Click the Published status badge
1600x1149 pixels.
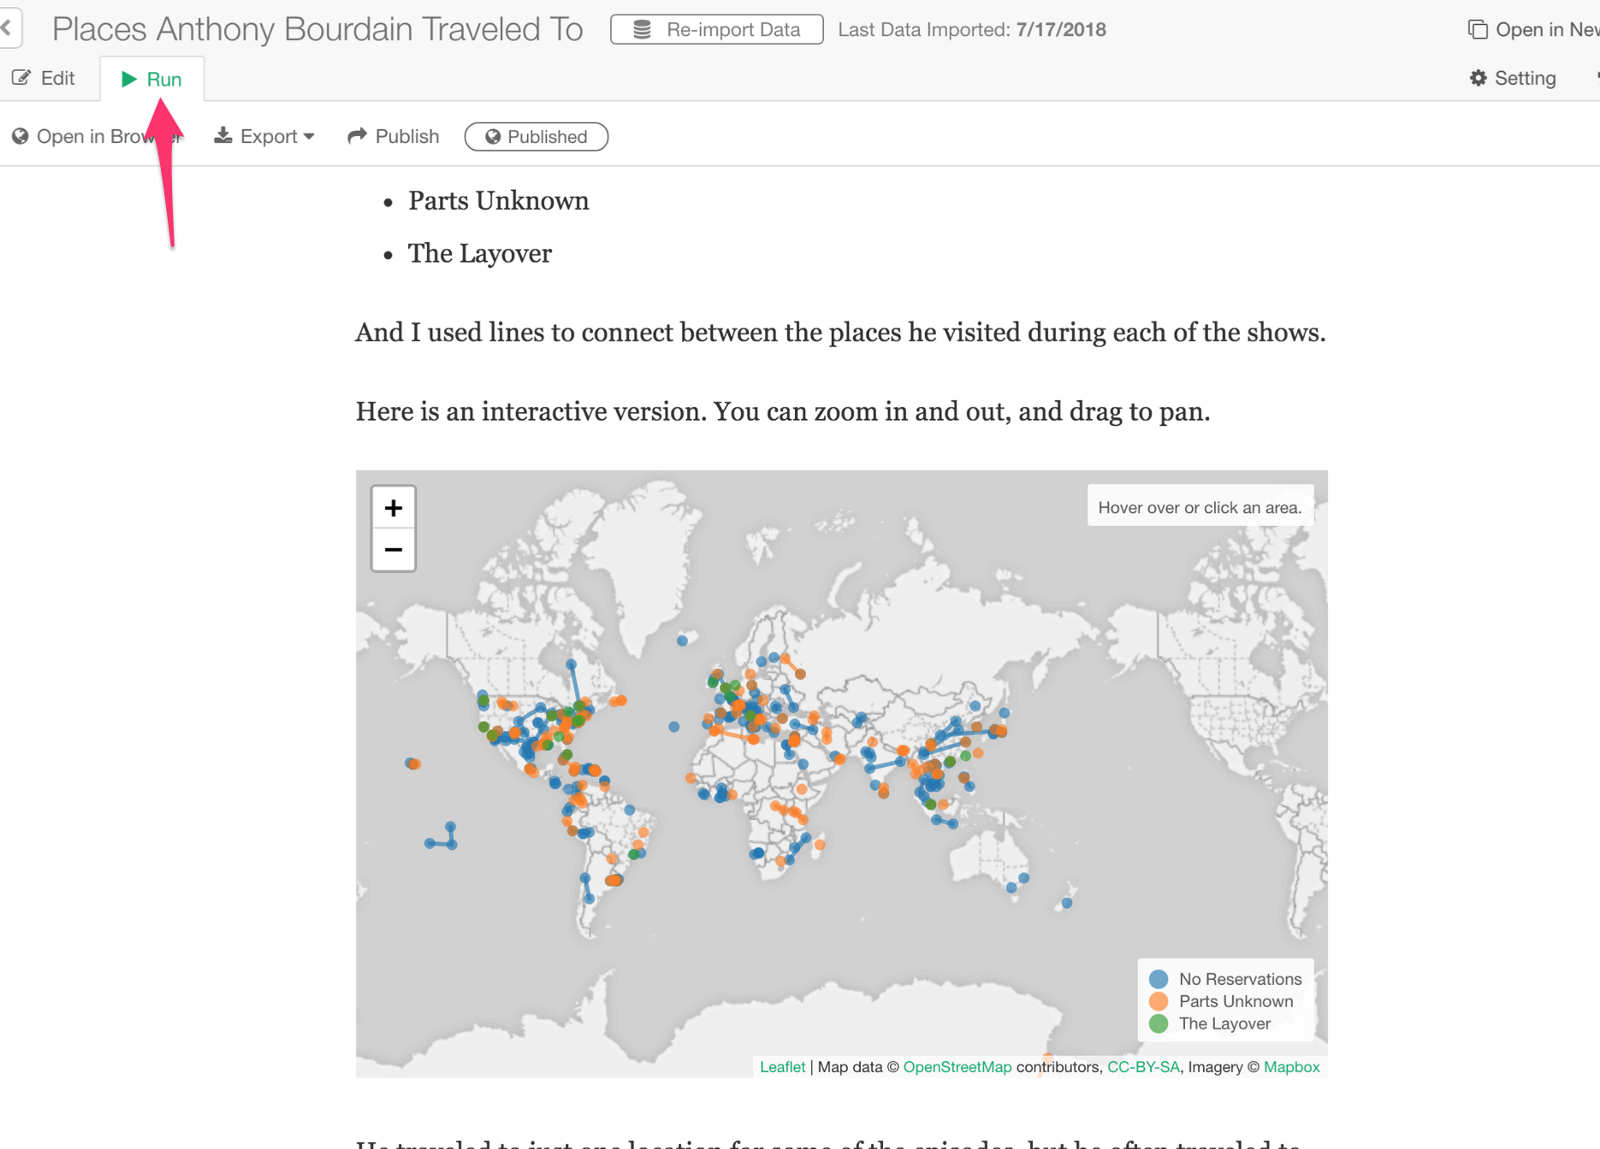pyautogui.click(x=536, y=137)
